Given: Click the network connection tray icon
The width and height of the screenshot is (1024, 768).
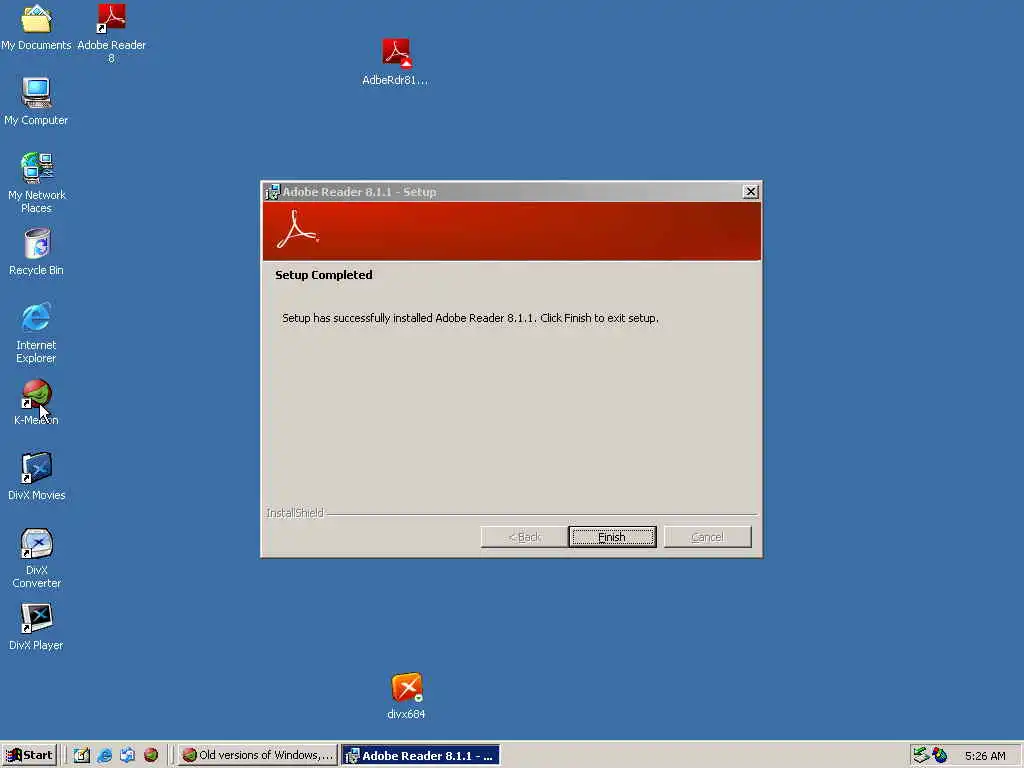Looking at the screenshot, I should pos(921,755).
